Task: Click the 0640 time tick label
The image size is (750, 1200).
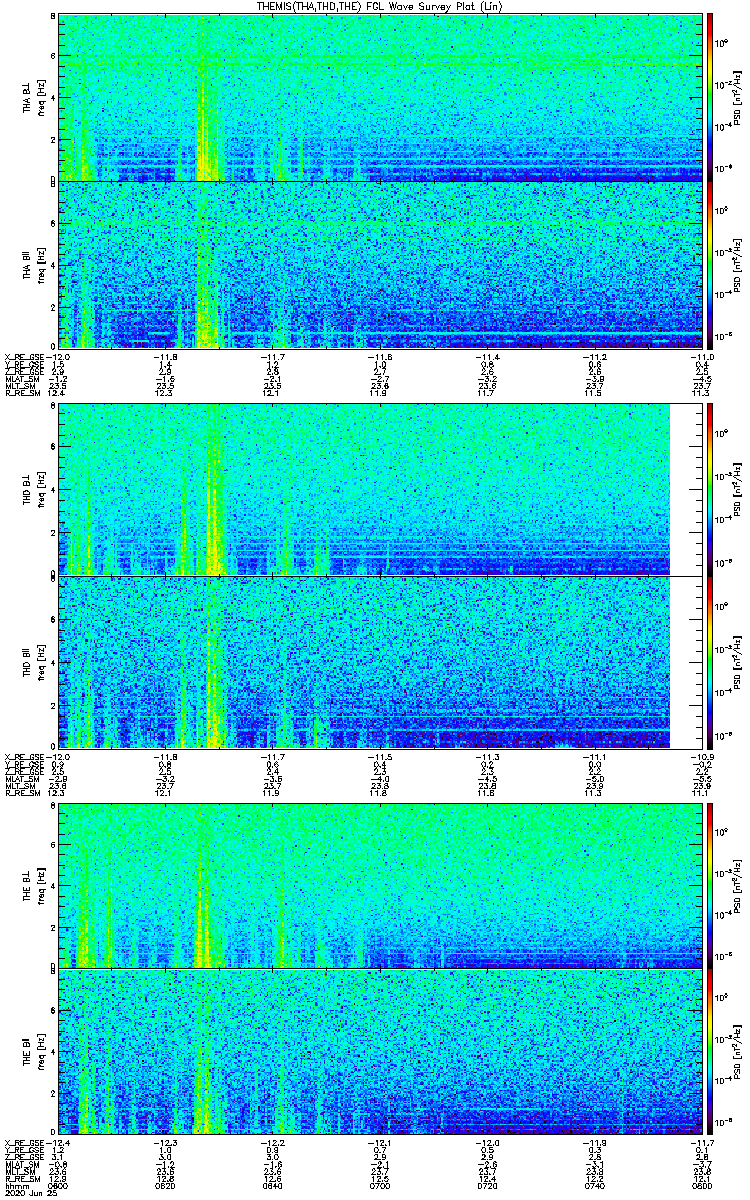Action: click(273, 1186)
